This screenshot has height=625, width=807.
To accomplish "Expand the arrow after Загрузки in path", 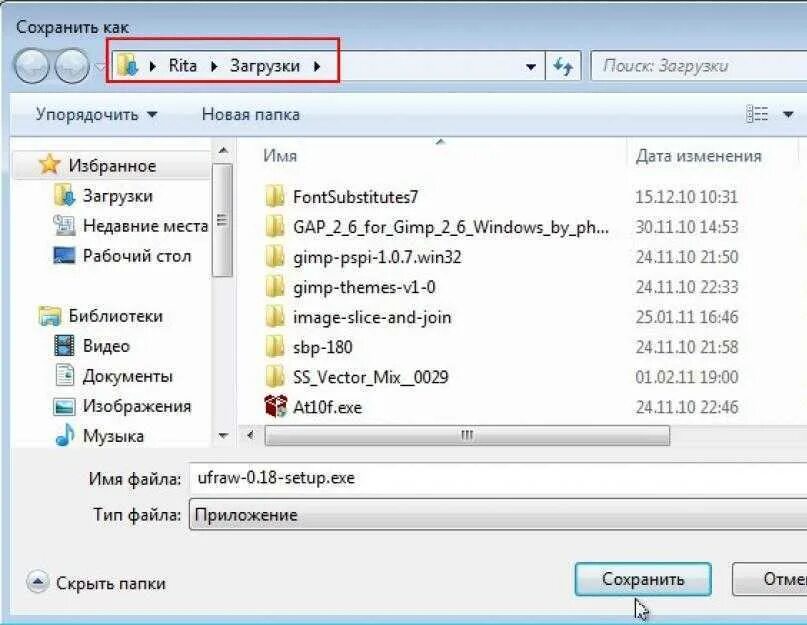I will [317, 66].
